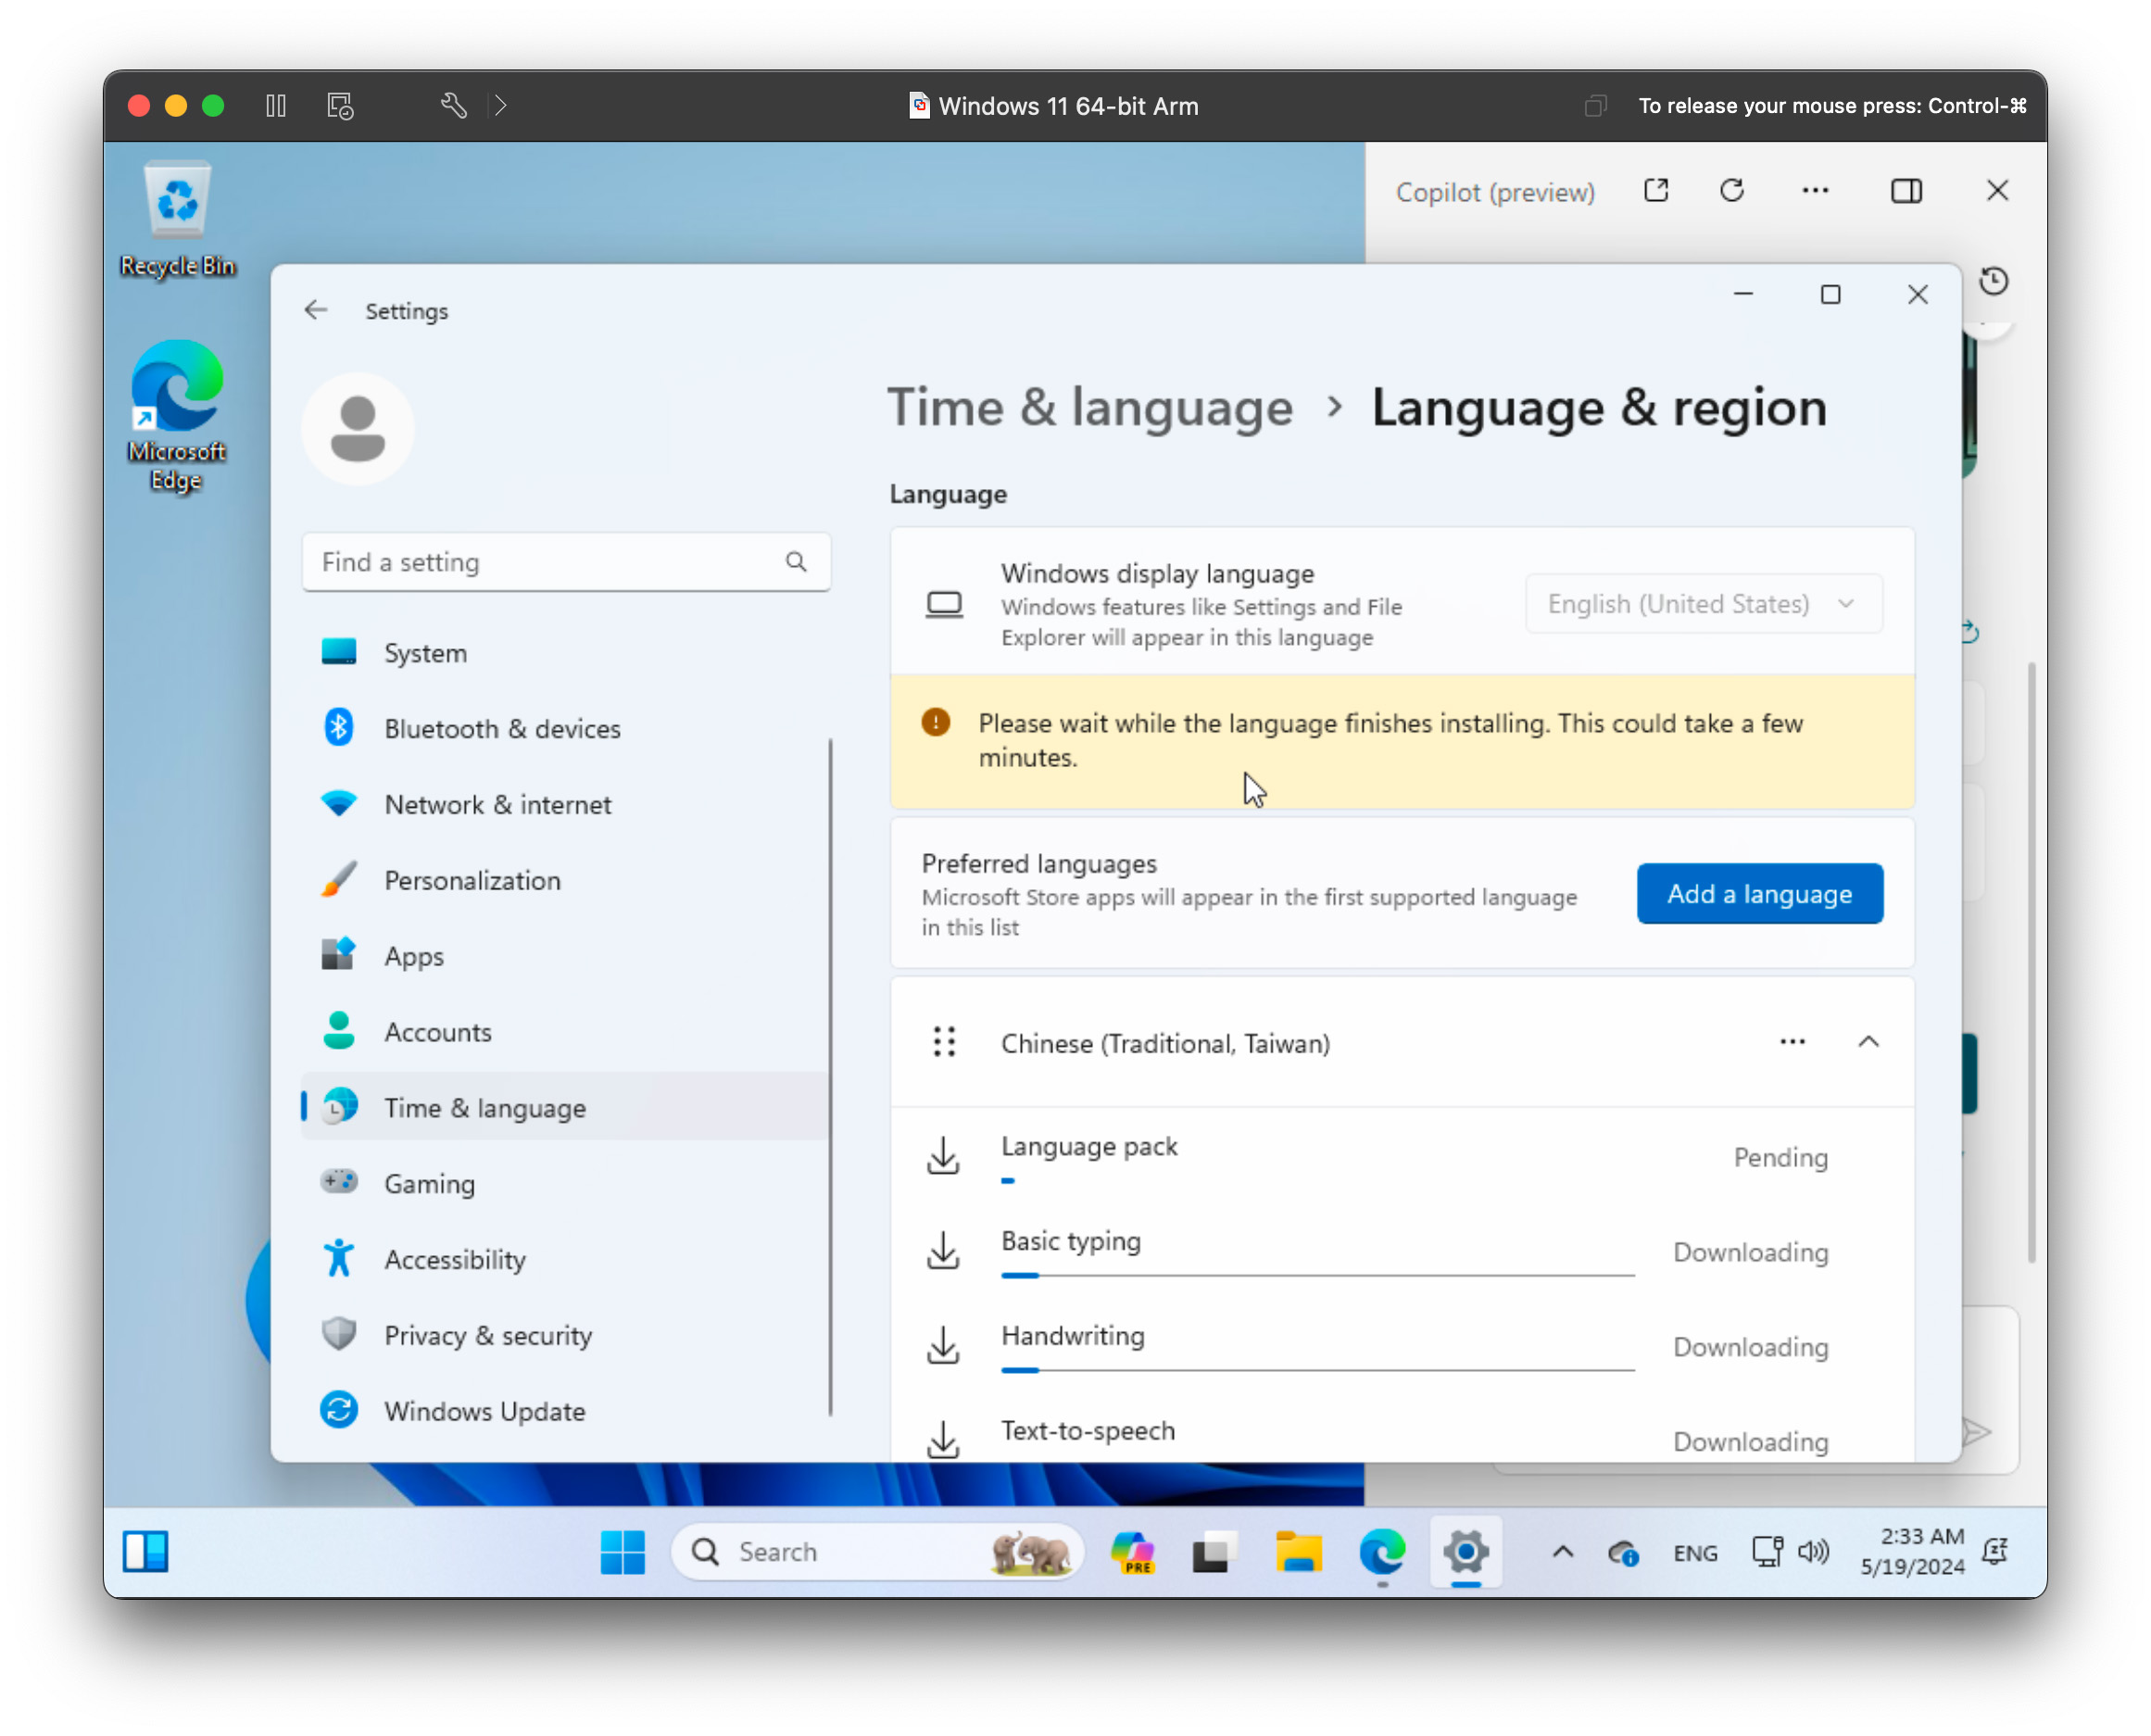
Task: Open Microsoft Edge desktop shortcut
Action: tap(177, 415)
